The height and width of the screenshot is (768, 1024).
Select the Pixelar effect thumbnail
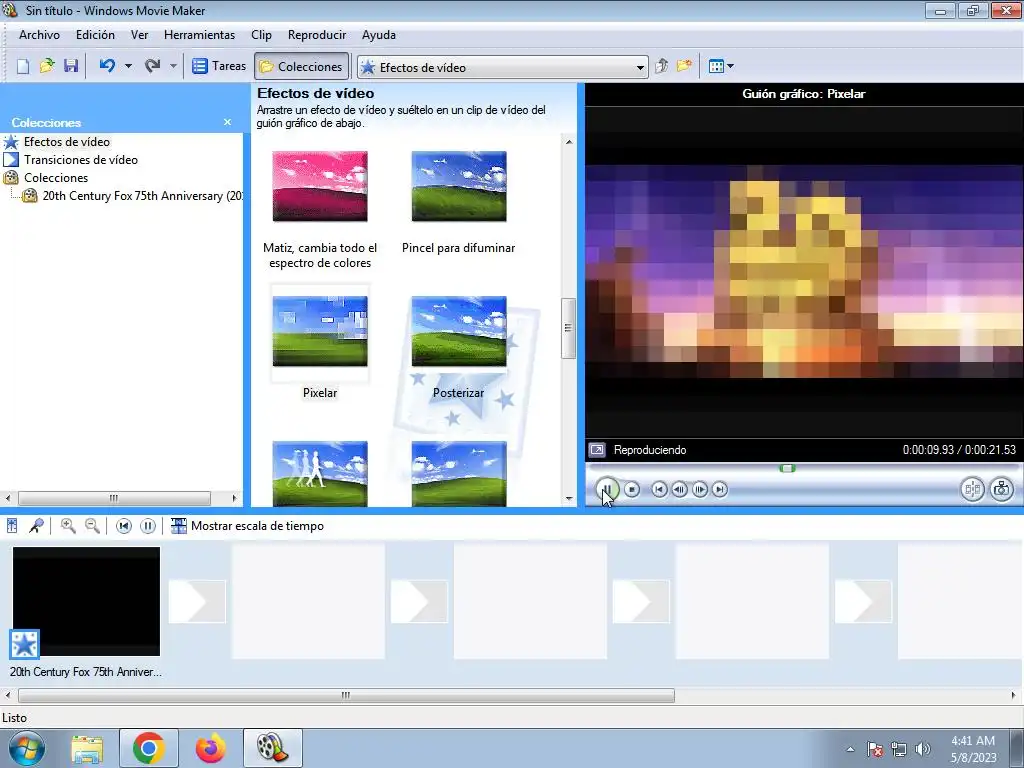tap(320, 331)
